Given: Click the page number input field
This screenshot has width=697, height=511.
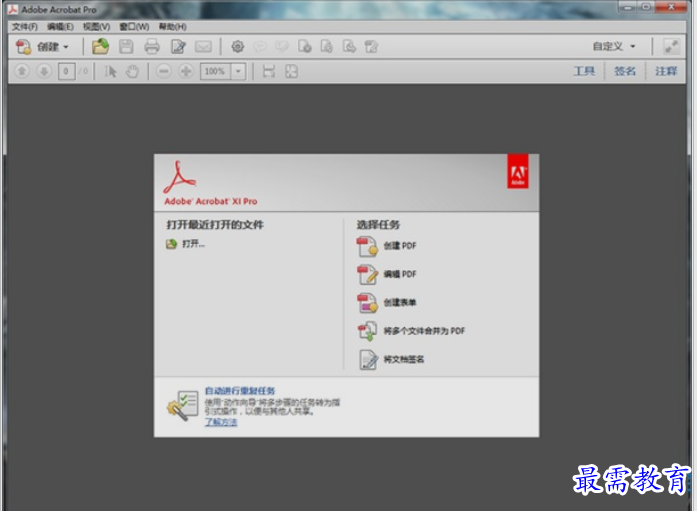Looking at the screenshot, I should click(66, 71).
